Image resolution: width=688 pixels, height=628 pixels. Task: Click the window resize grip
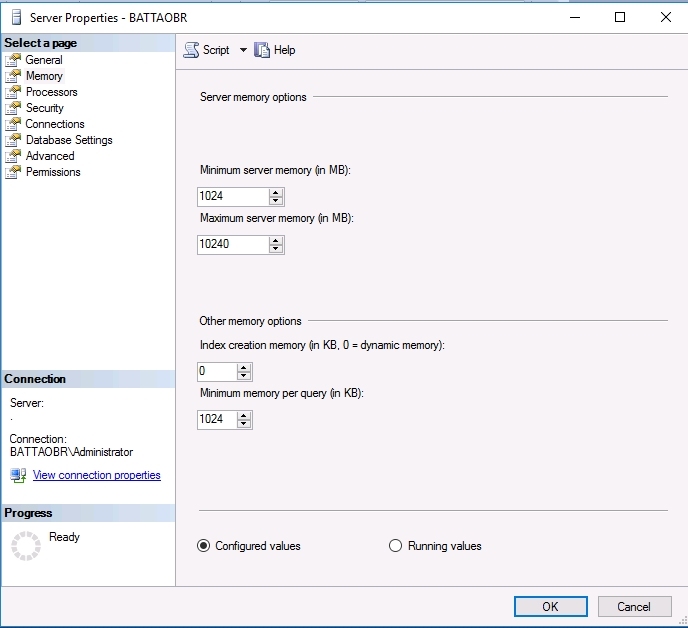coord(682,620)
